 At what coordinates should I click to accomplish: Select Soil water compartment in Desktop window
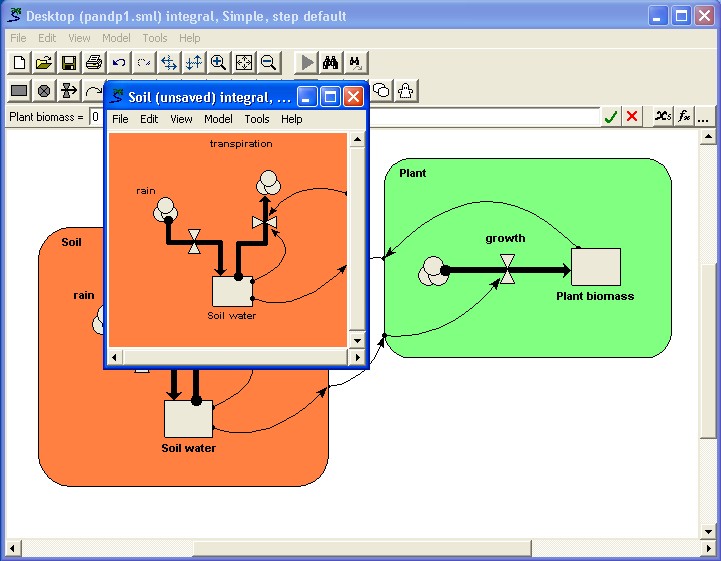pos(189,418)
